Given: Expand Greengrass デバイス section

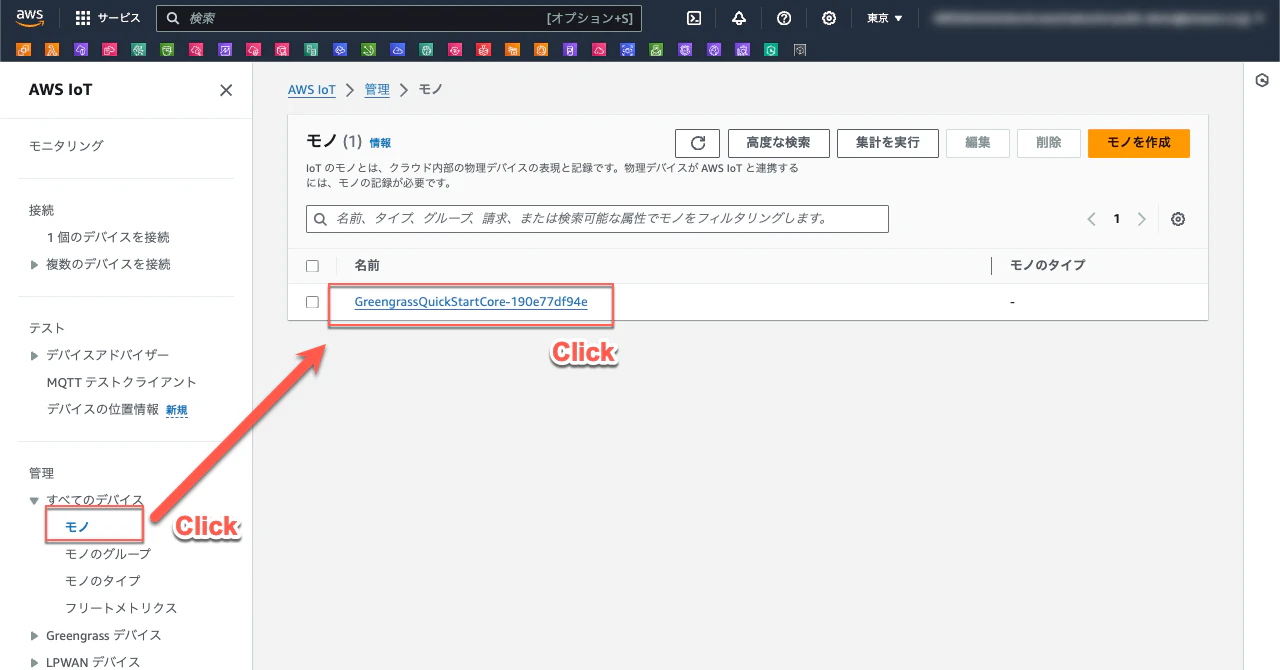Looking at the screenshot, I should [35, 636].
